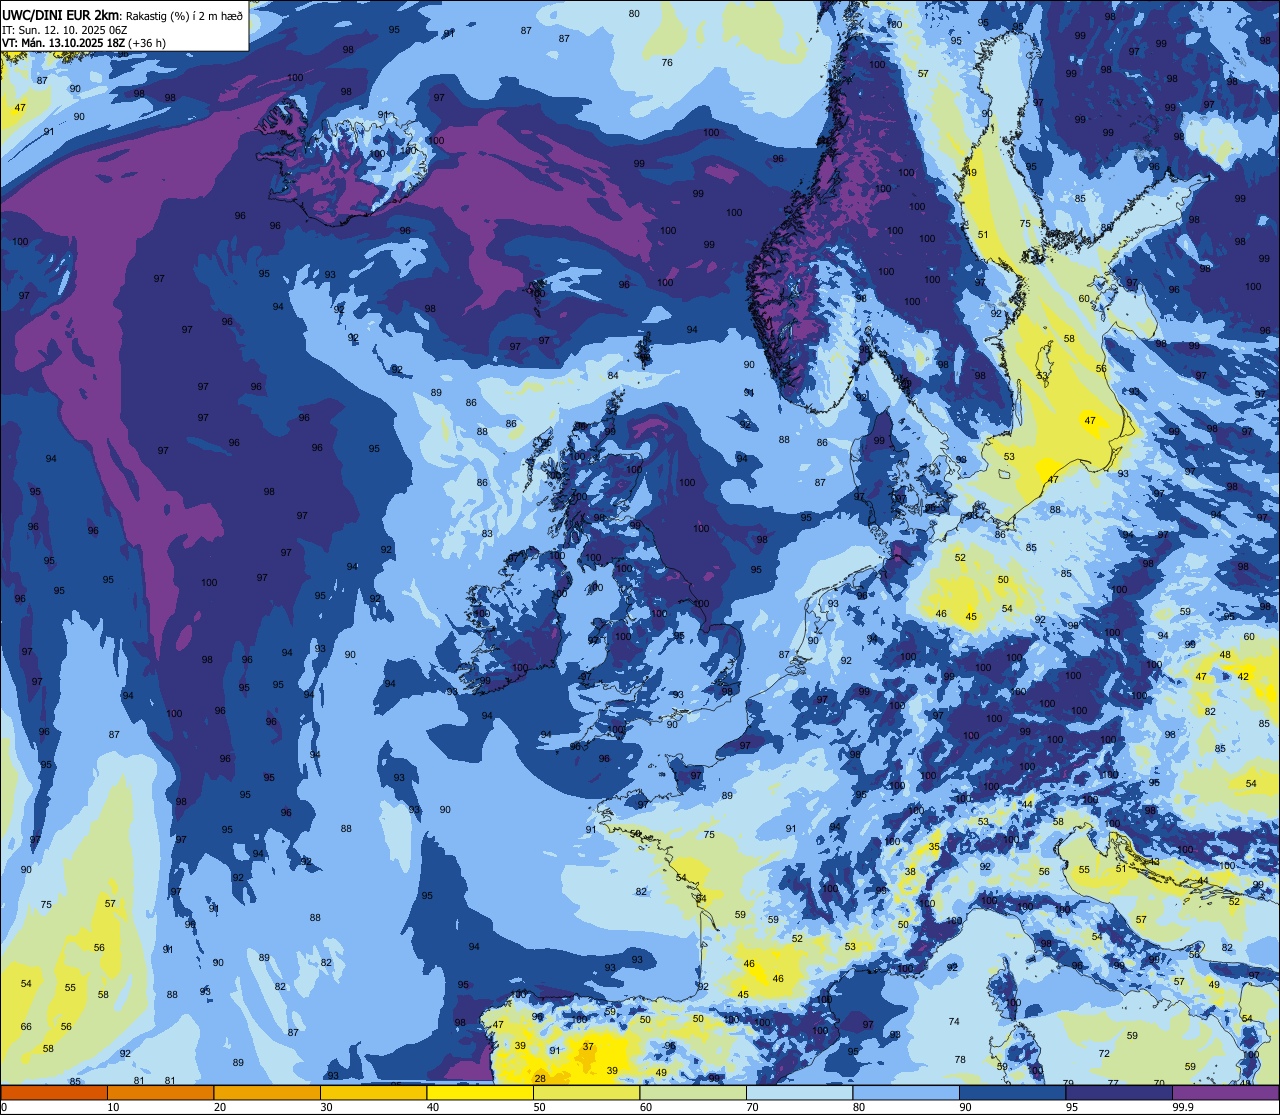Click the humidity value '42' at eastern edge
Image resolution: width=1280 pixels, height=1115 pixels.
coord(1243,677)
